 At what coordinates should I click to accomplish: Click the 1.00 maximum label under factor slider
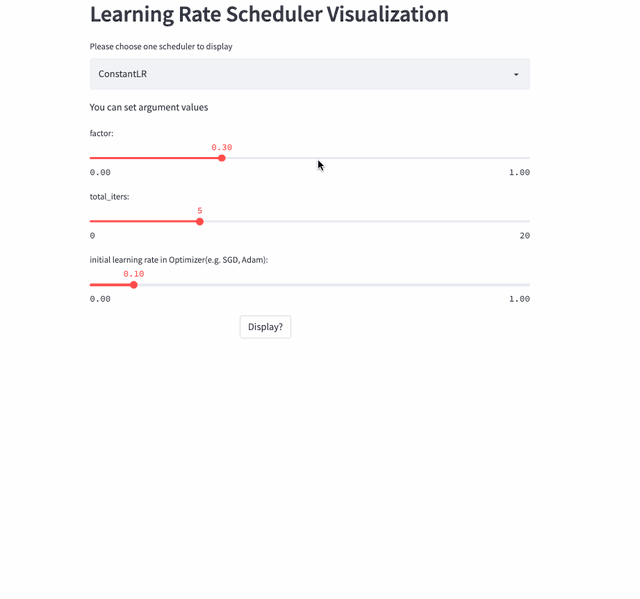tap(519, 172)
